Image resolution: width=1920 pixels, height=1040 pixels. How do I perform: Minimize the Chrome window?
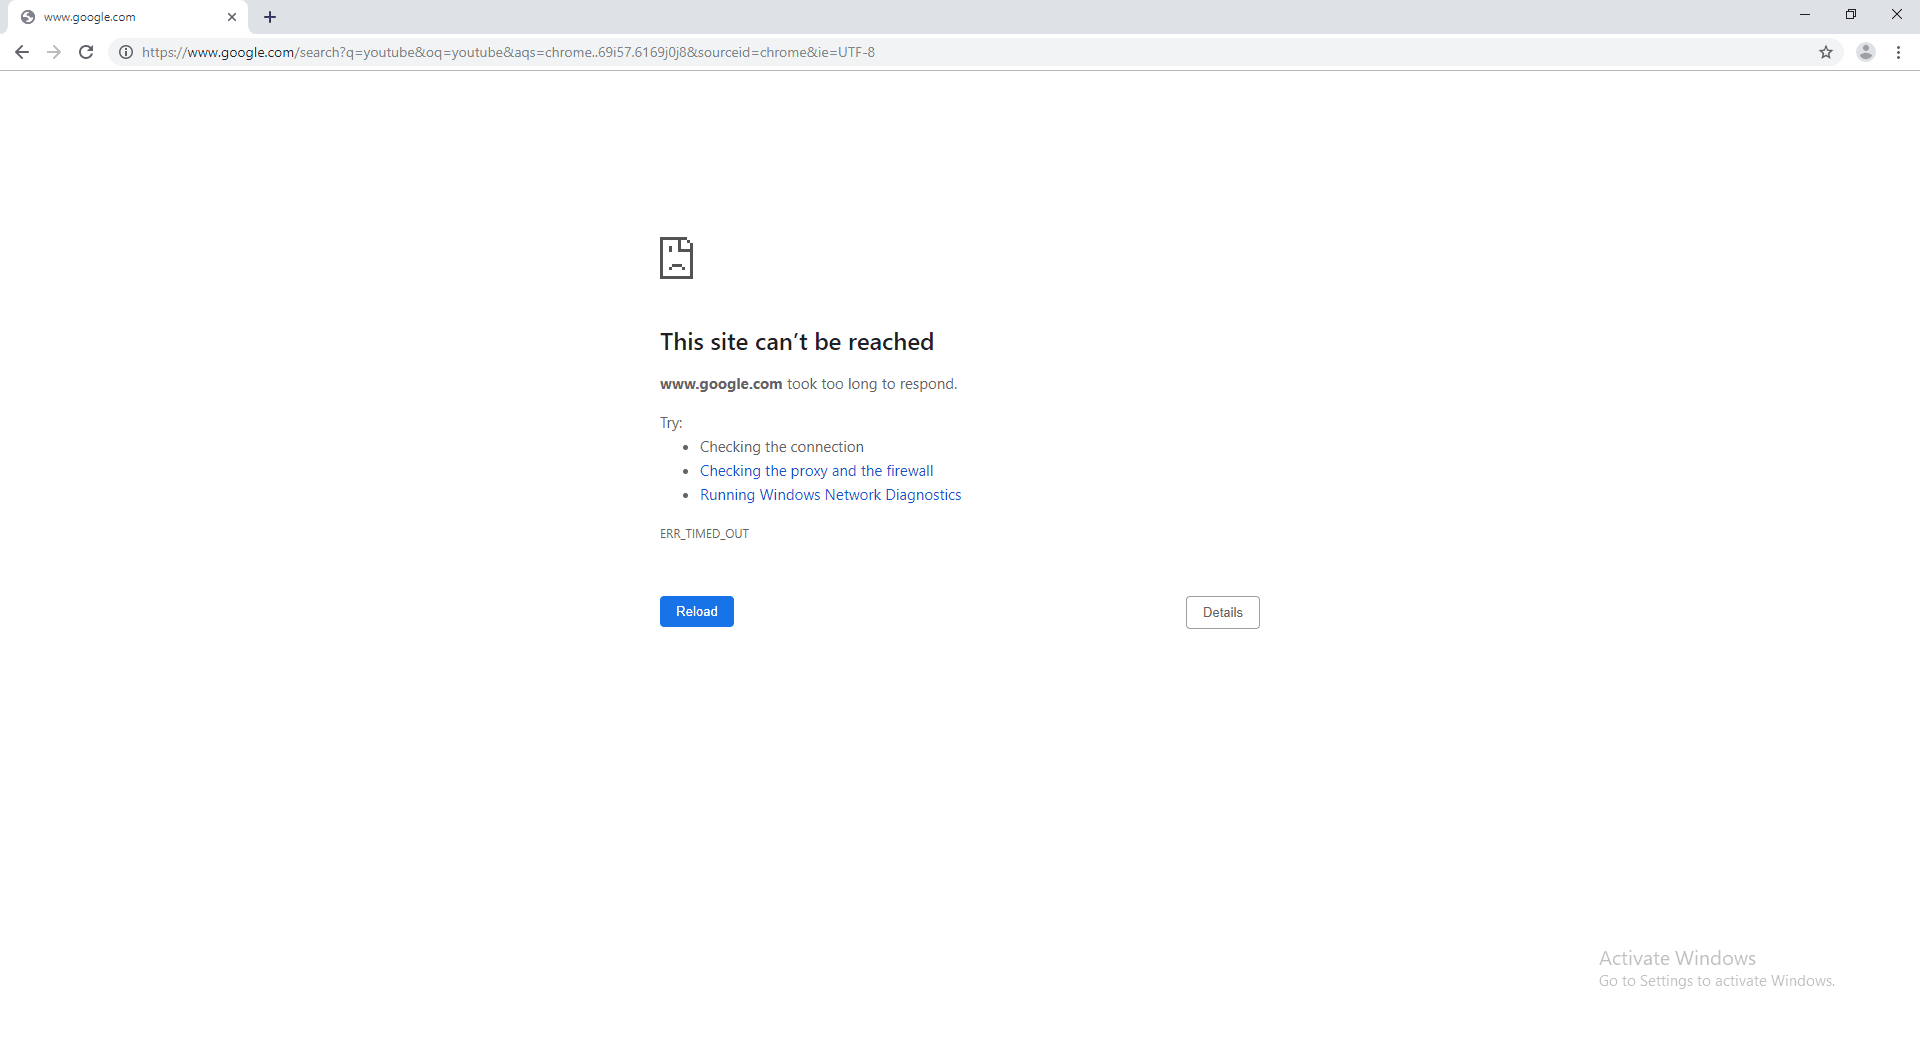1805,14
